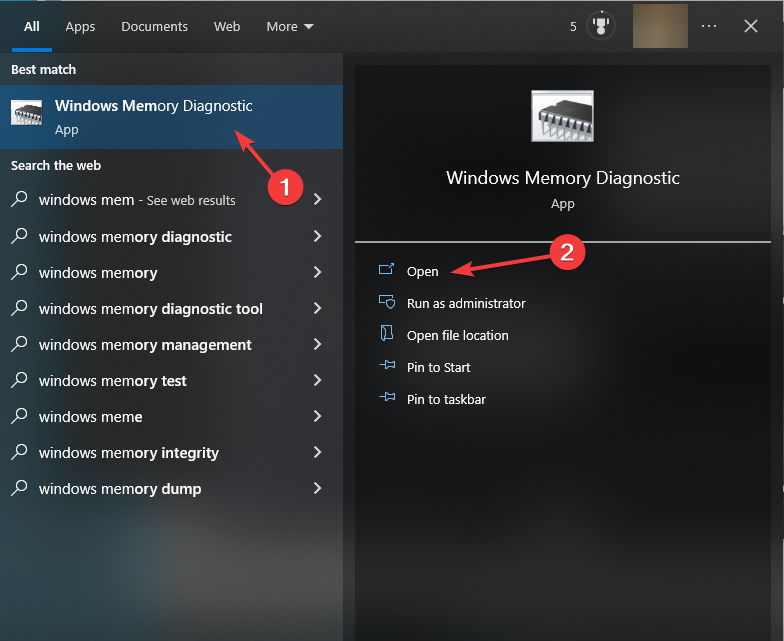Click the memory chip icon in best match
784x641 pixels.
26,112
